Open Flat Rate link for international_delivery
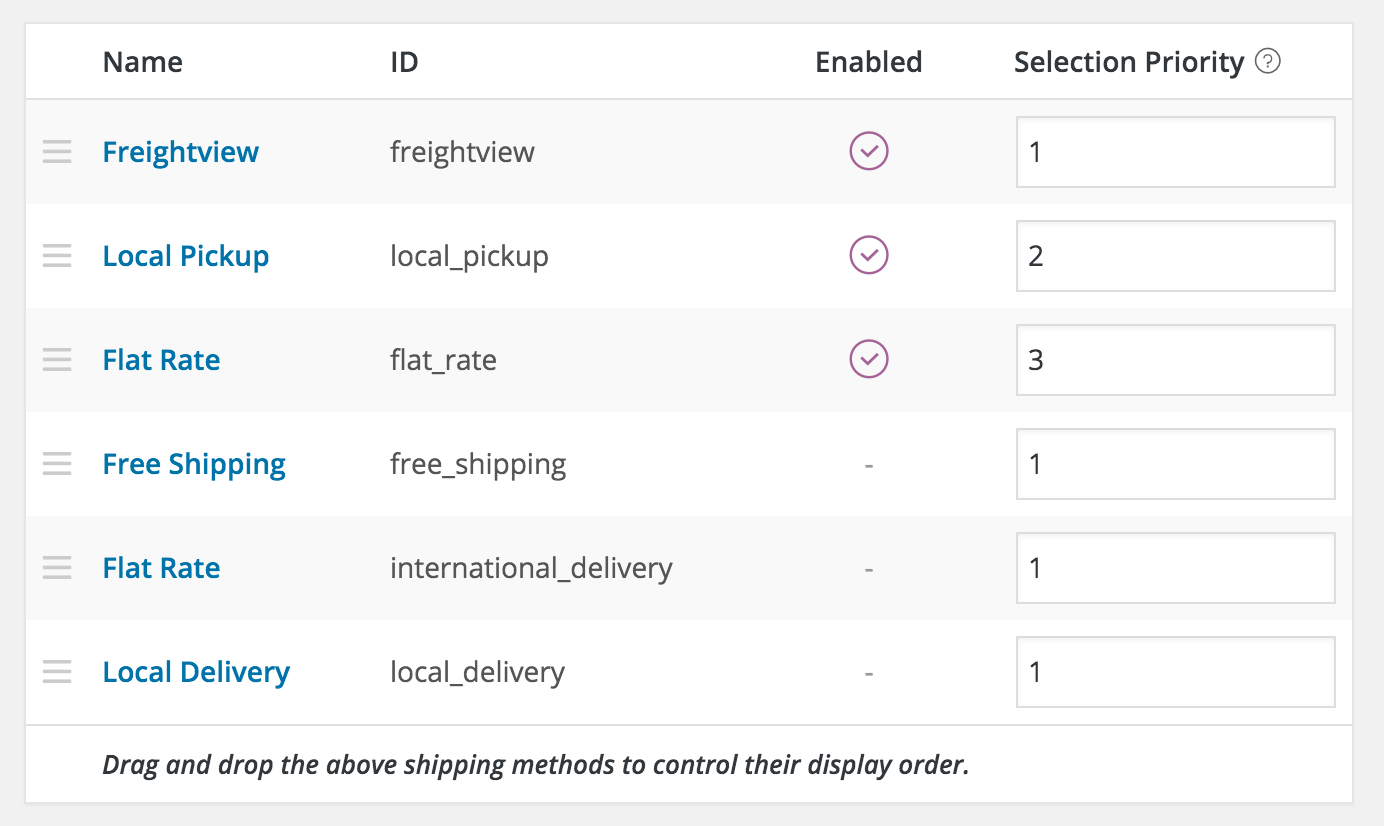 click(161, 568)
